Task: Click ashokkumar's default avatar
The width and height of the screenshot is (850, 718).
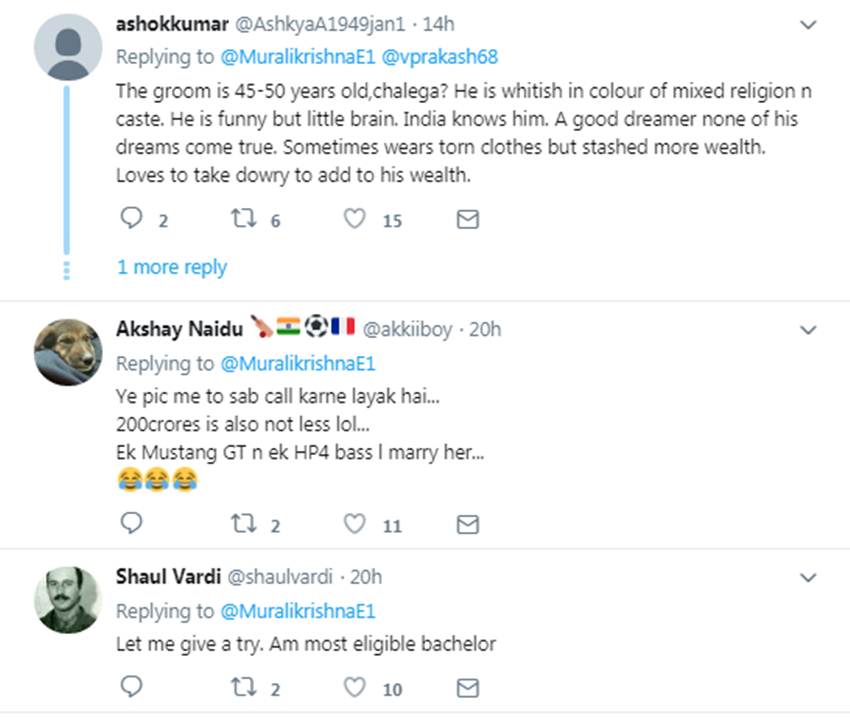Action: click(68, 45)
